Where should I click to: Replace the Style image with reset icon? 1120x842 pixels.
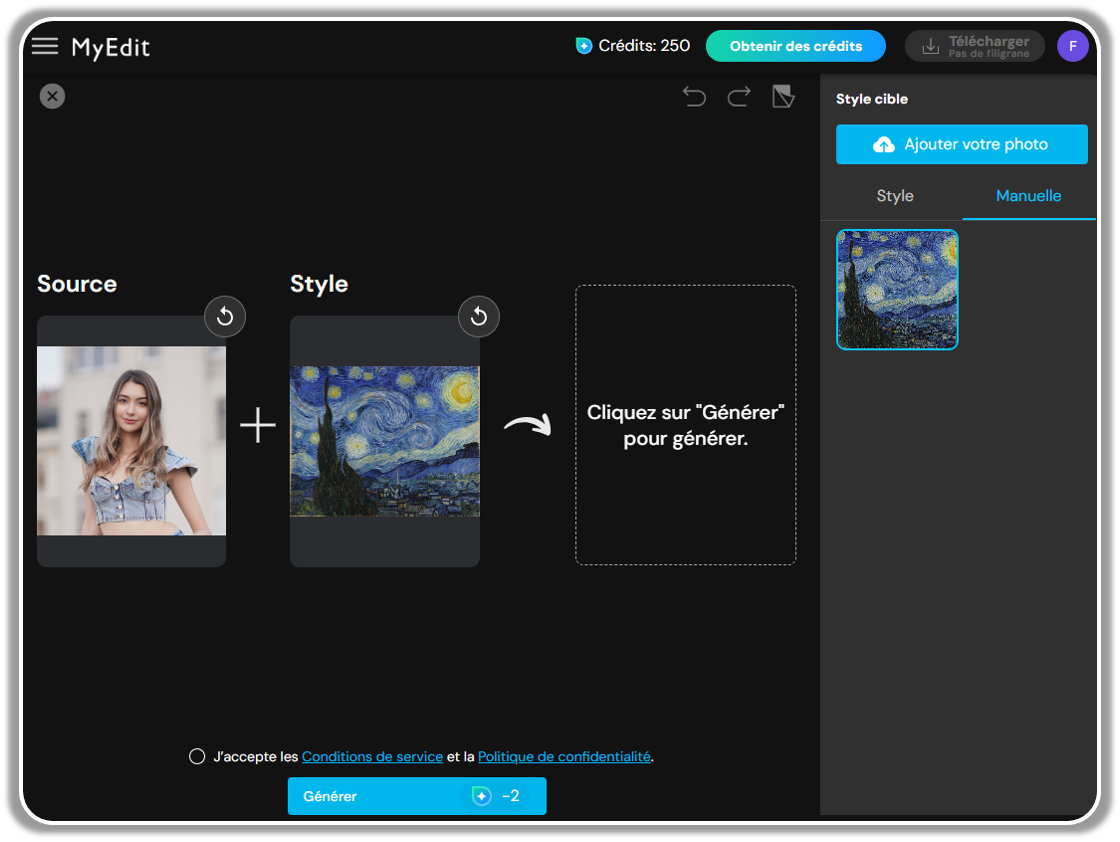tap(479, 316)
